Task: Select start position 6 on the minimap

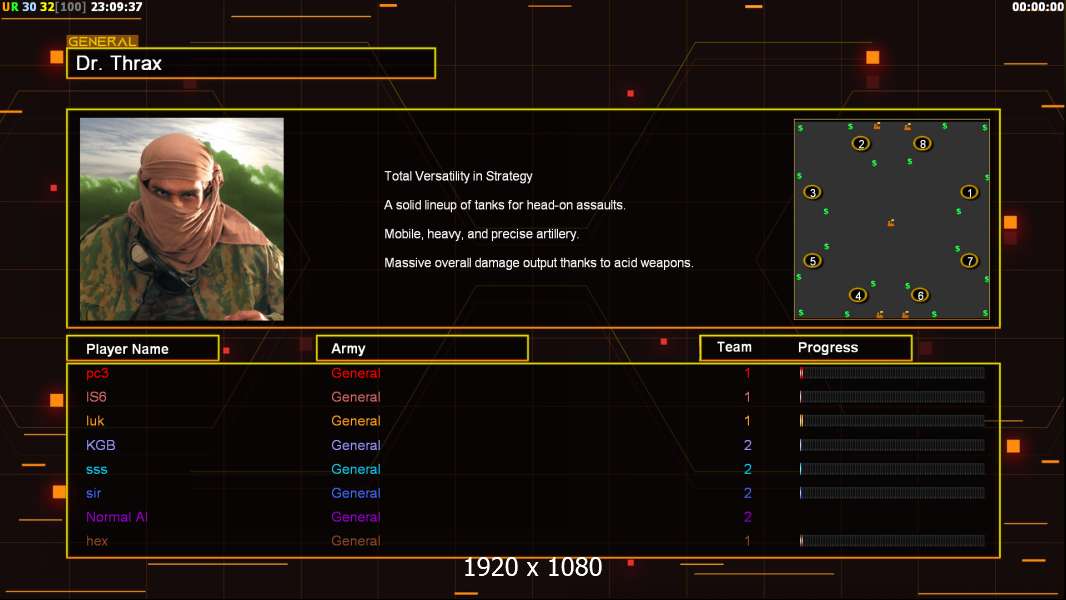Action: pos(920,295)
